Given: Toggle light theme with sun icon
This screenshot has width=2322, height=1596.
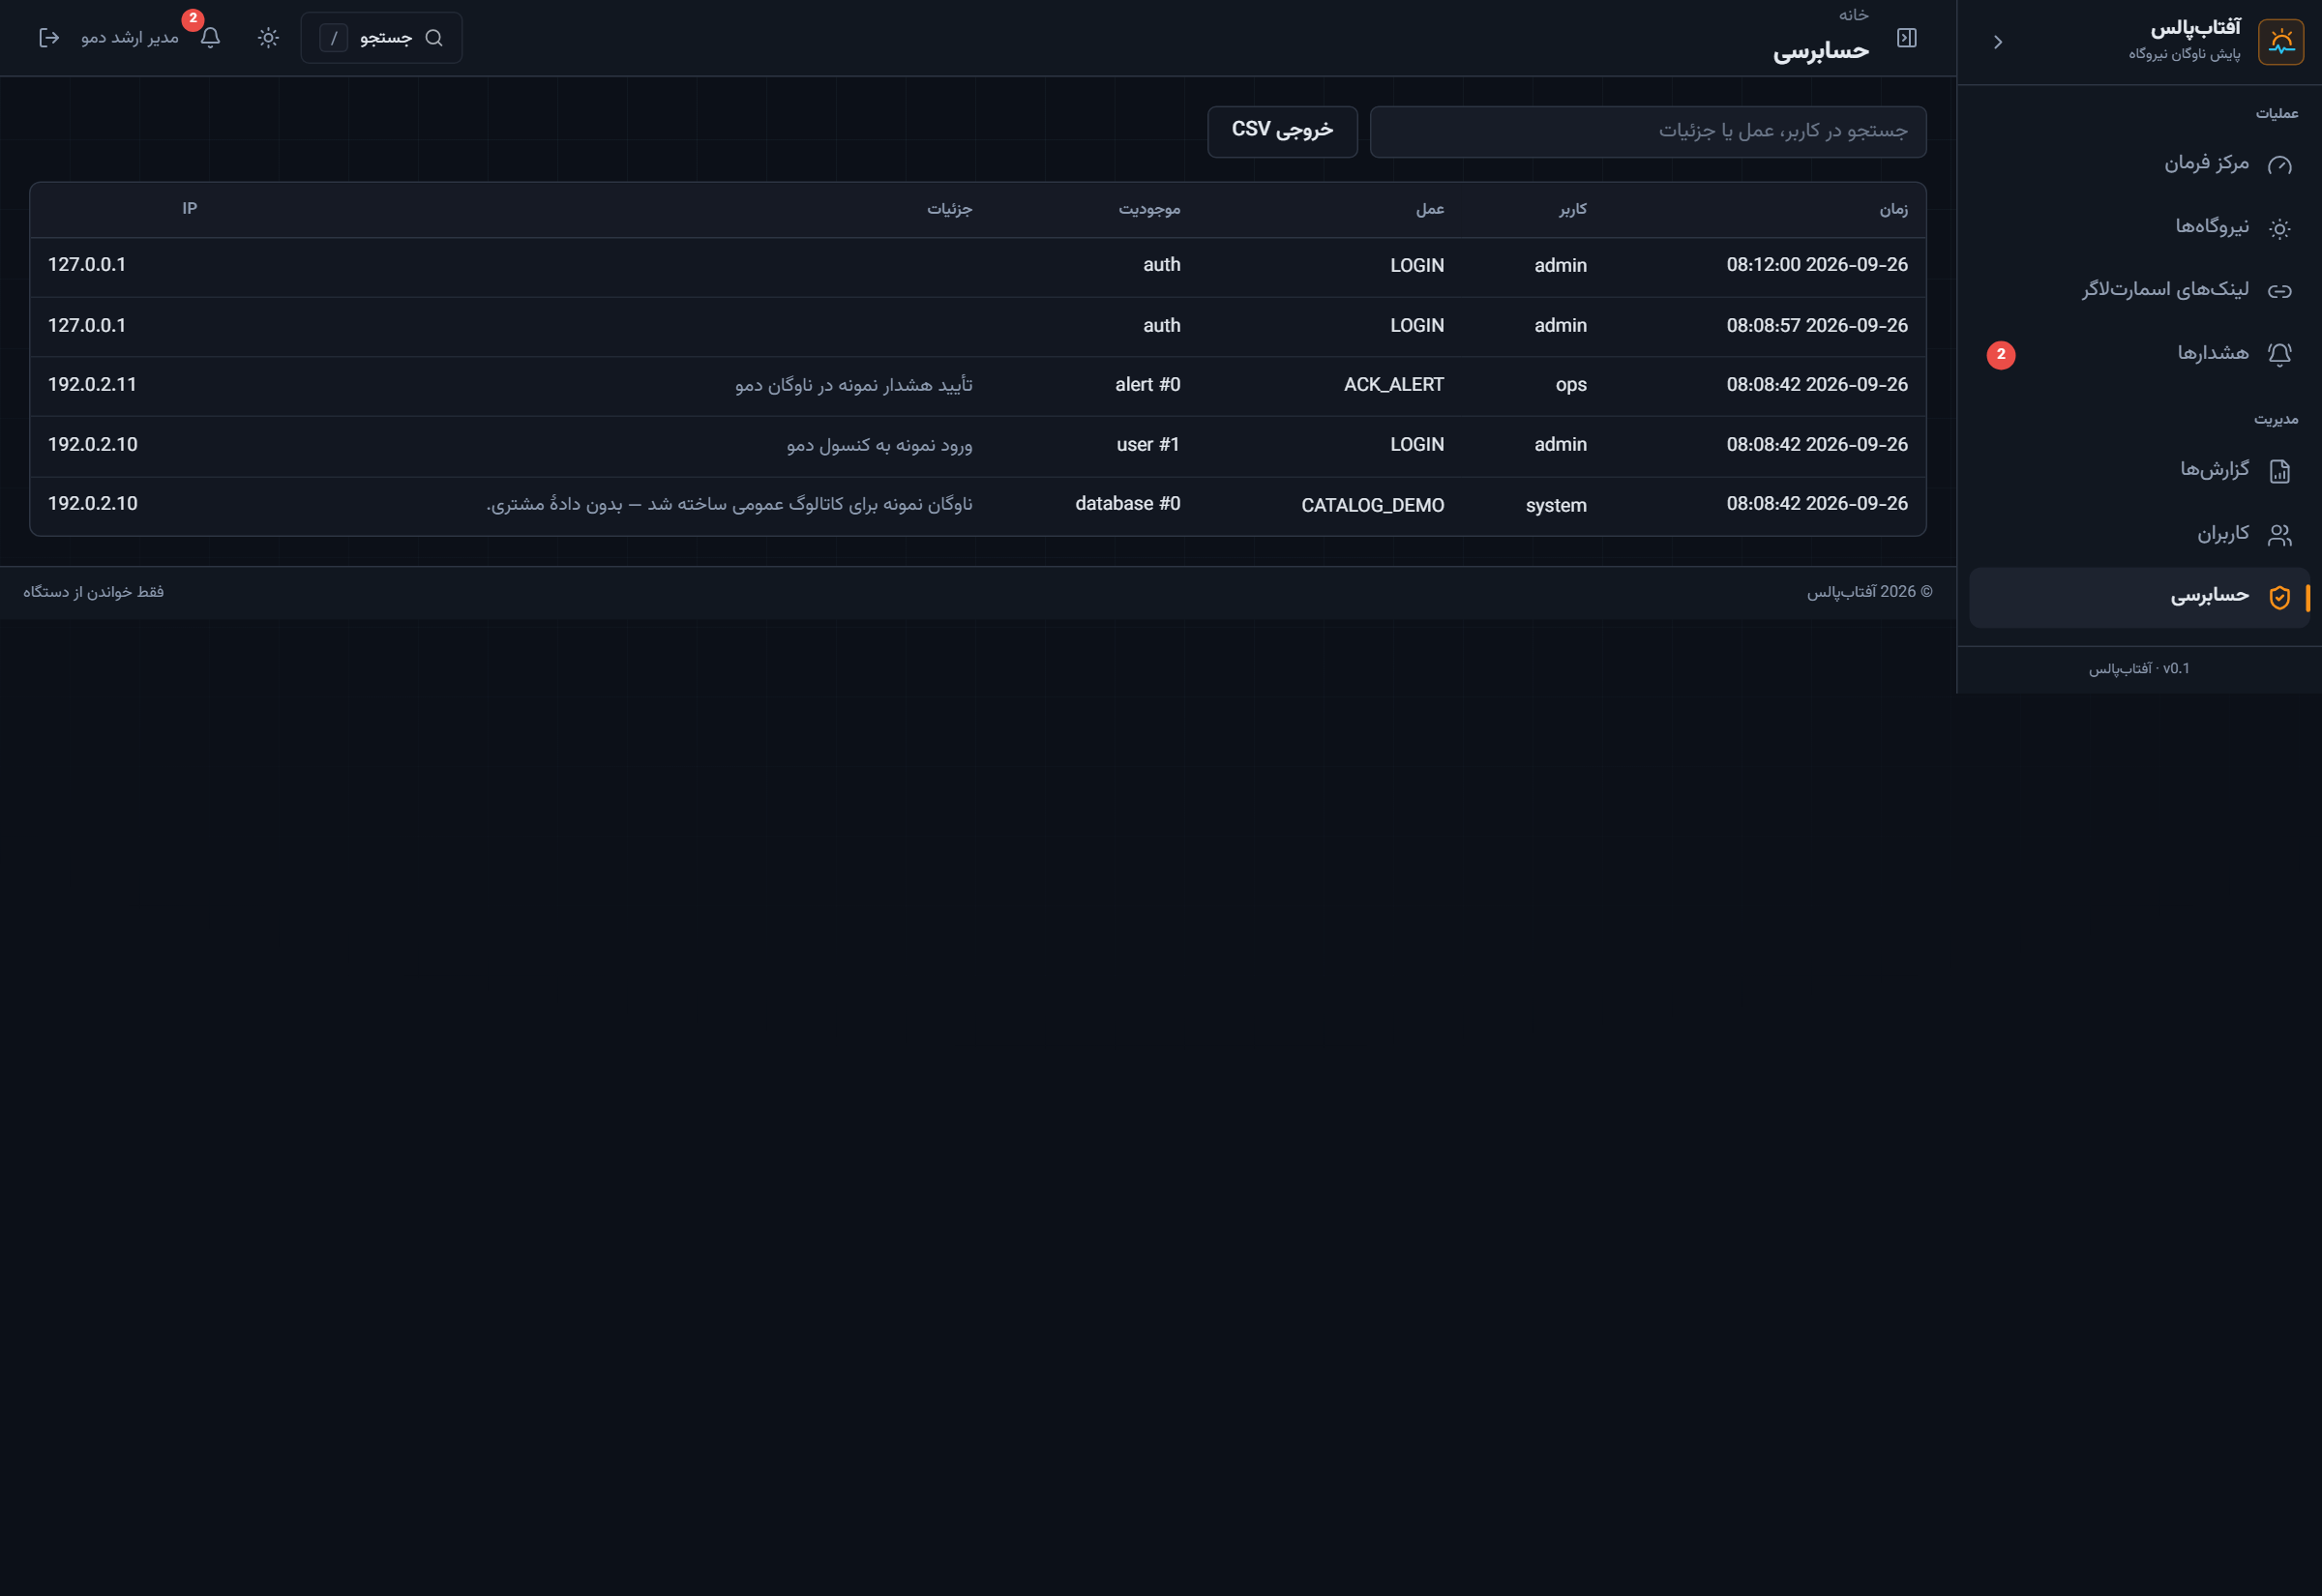Looking at the screenshot, I should [x=268, y=38].
